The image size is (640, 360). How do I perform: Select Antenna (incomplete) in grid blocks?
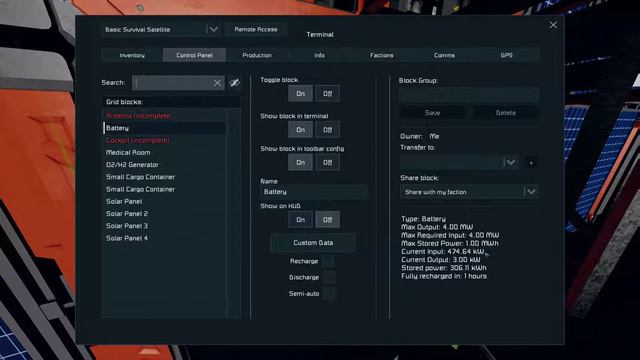coord(164,116)
